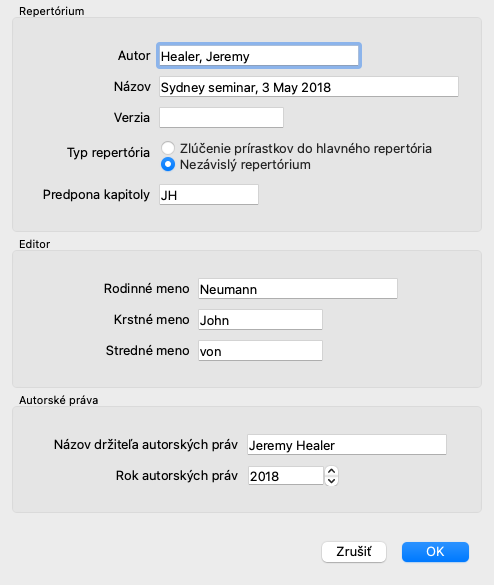Image resolution: width=494 pixels, height=585 pixels.
Task: Click the Editor group heading
Action: point(34,244)
